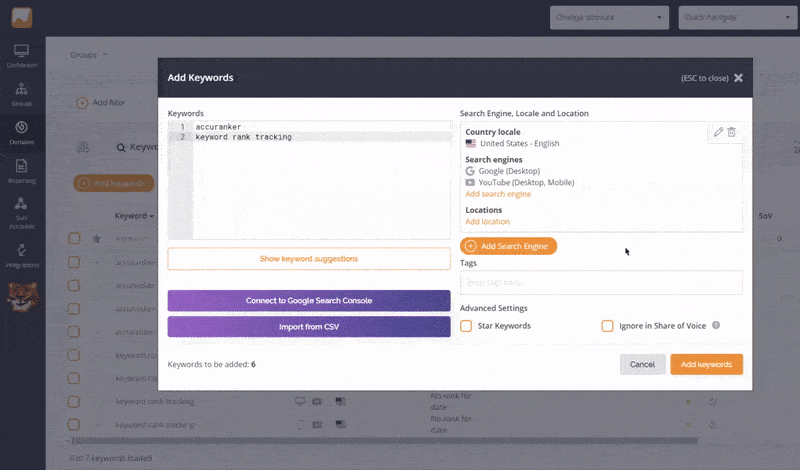Image resolution: width=800 pixels, height=470 pixels.
Task: Expand the Groups dropdown in background page
Action: coord(89,55)
